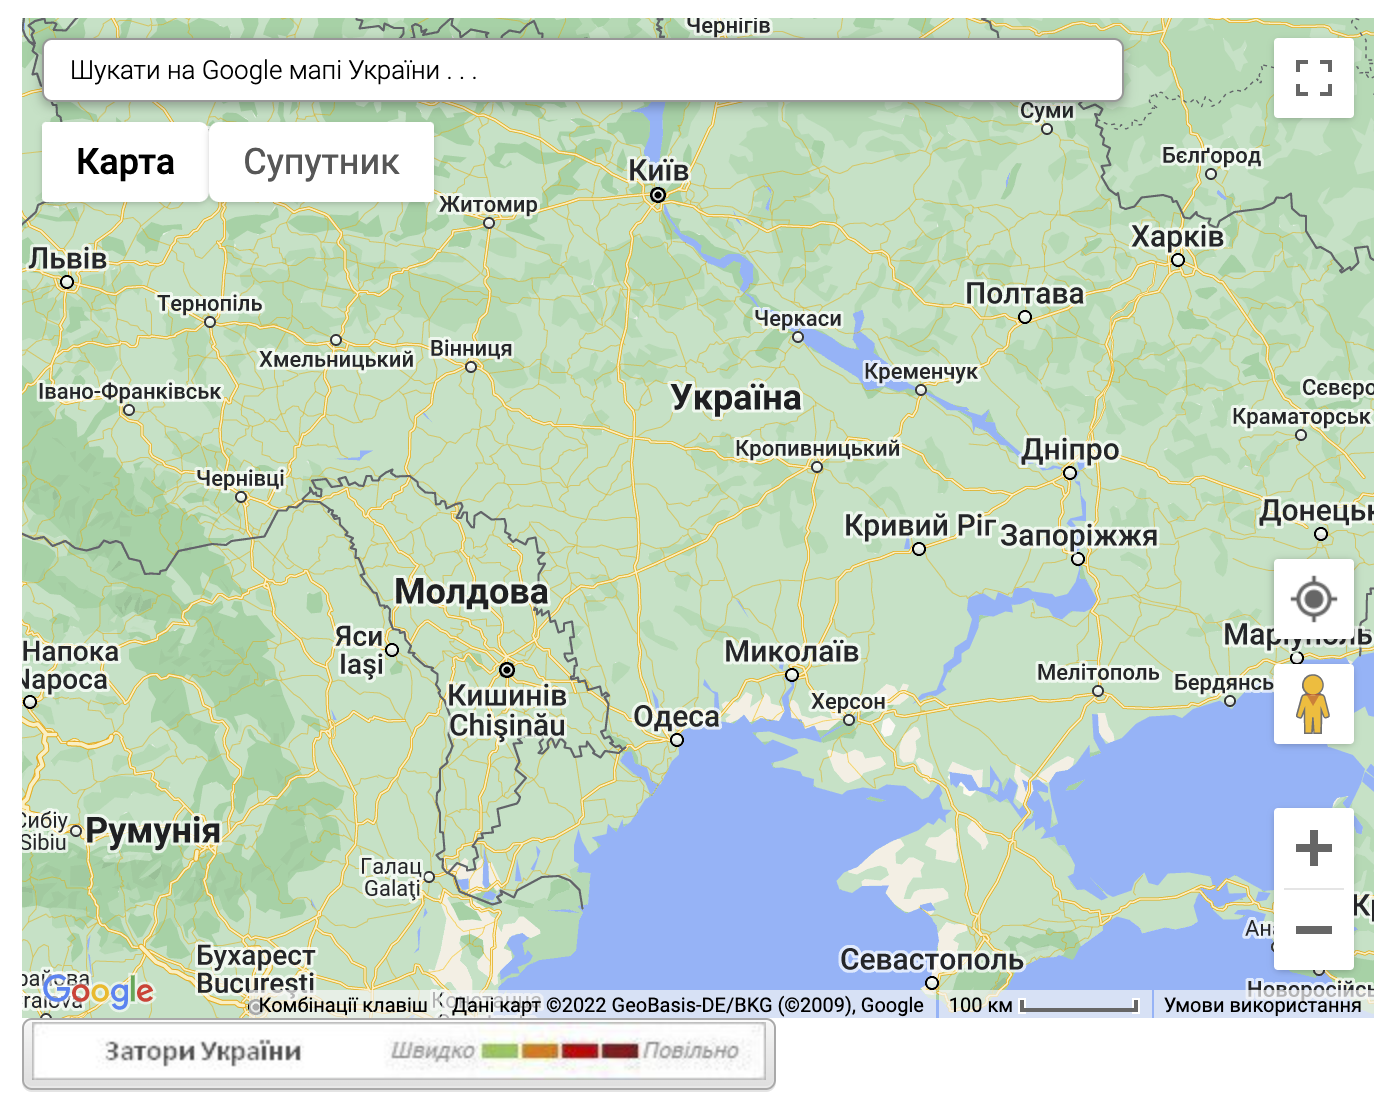The image size is (1384, 1102).
Task: Focus the Google map search field
Action: [583, 70]
